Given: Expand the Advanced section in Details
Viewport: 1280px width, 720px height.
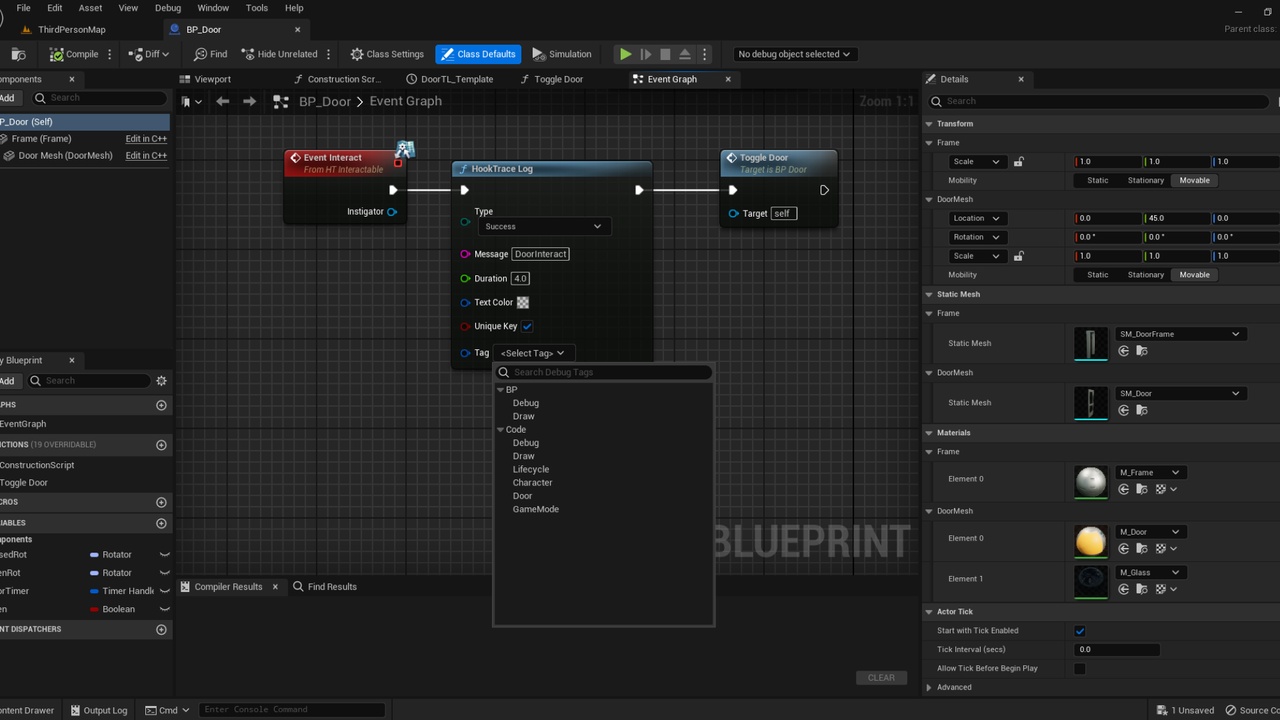Looking at the screenshot, I should click(929, 687).
